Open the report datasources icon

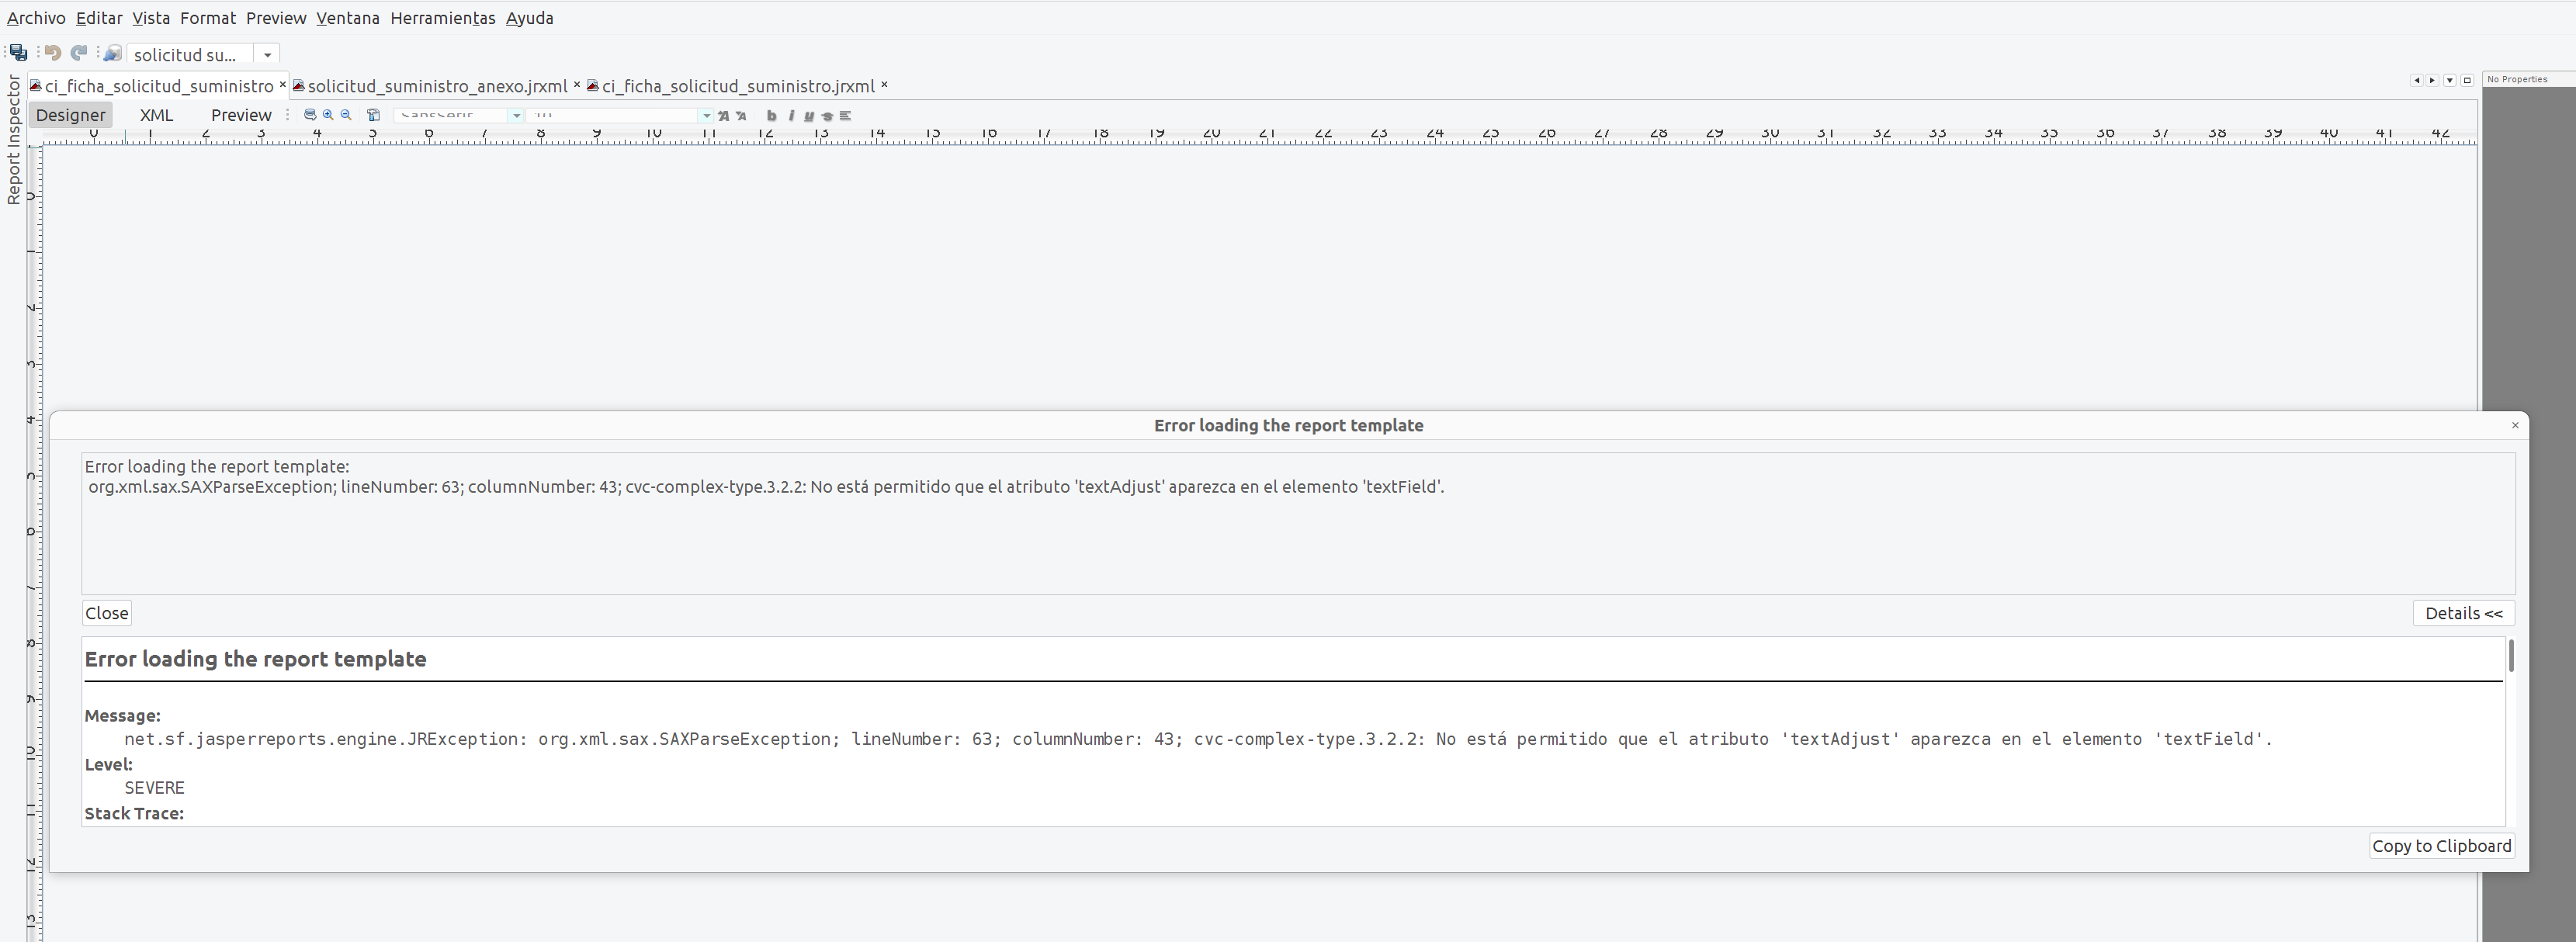coord(112,53)
